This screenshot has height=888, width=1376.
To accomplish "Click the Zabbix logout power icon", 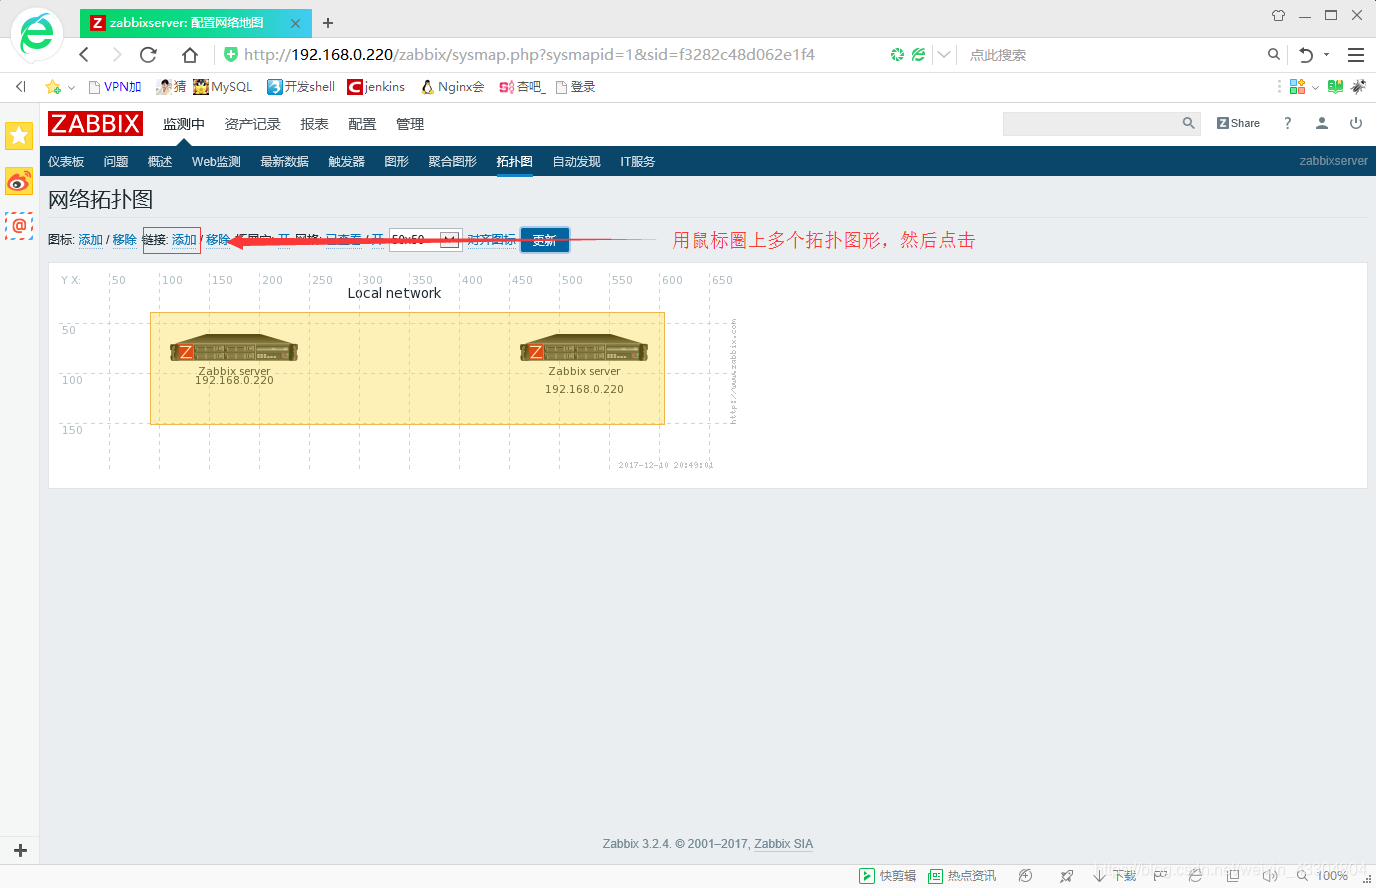I will 1356,123.
